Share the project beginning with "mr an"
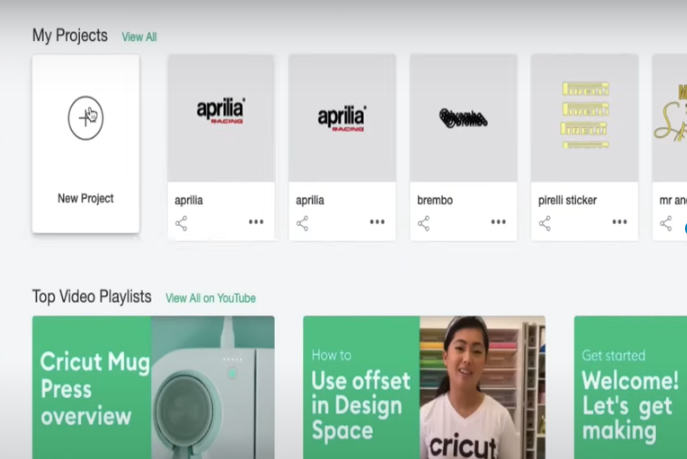The image size is (687, 459). (x=666, y=223)
